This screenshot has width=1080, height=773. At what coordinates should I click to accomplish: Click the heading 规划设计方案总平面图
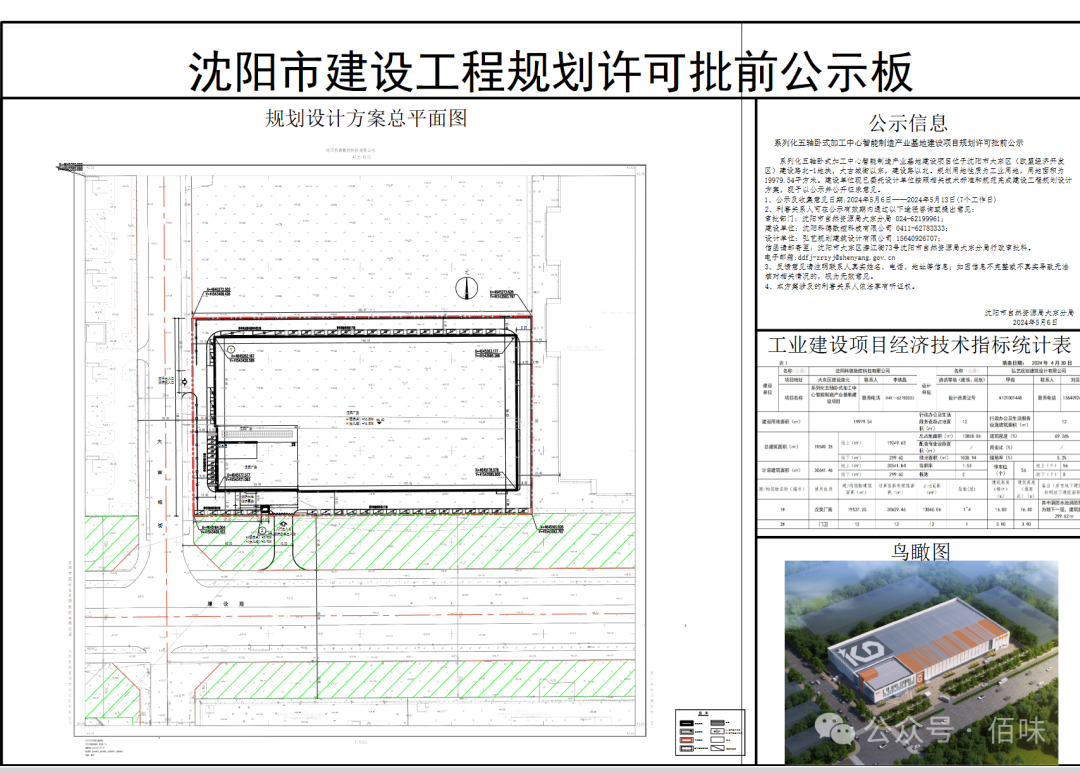[366, 118]
